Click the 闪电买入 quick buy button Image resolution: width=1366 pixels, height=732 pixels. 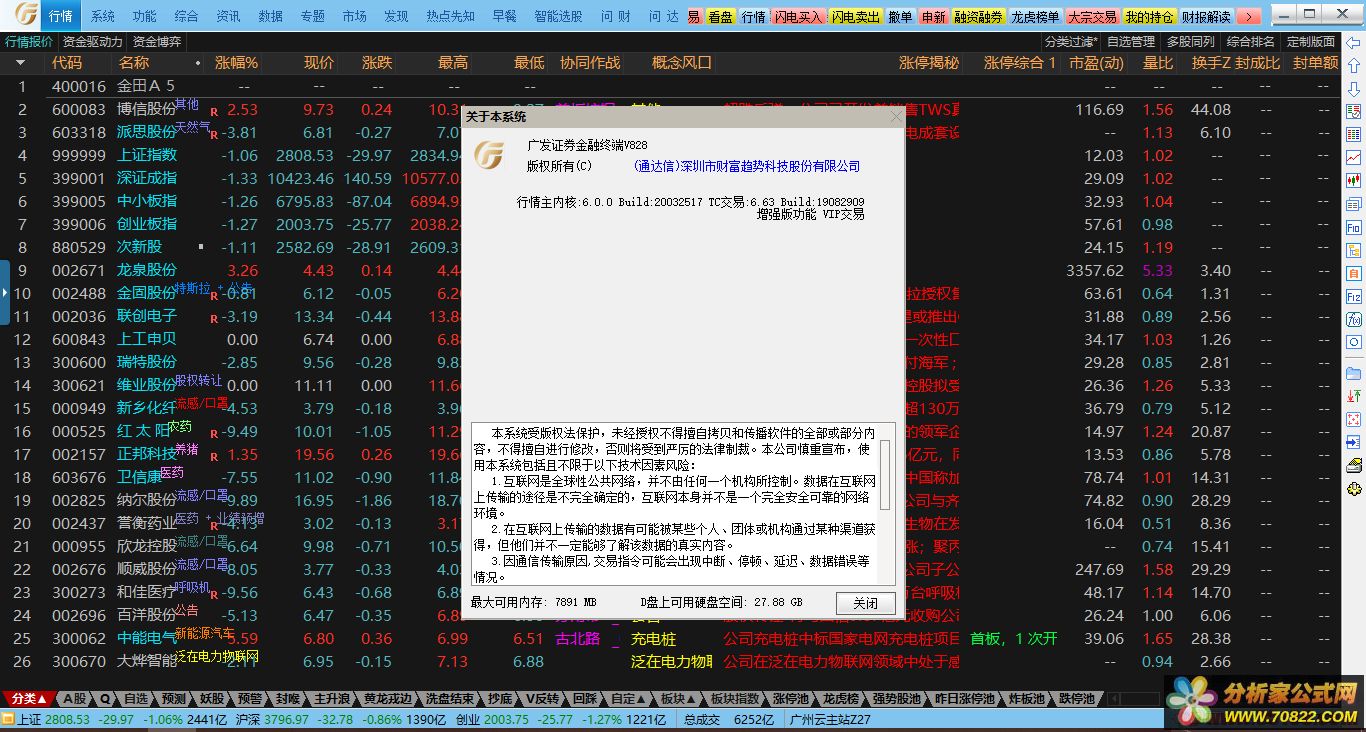(x=799, y=17)
